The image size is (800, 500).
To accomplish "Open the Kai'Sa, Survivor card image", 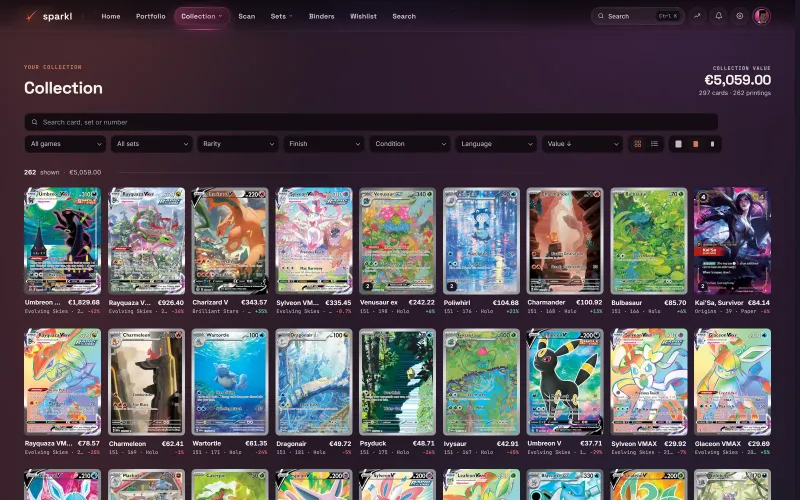I will [733, 241].
